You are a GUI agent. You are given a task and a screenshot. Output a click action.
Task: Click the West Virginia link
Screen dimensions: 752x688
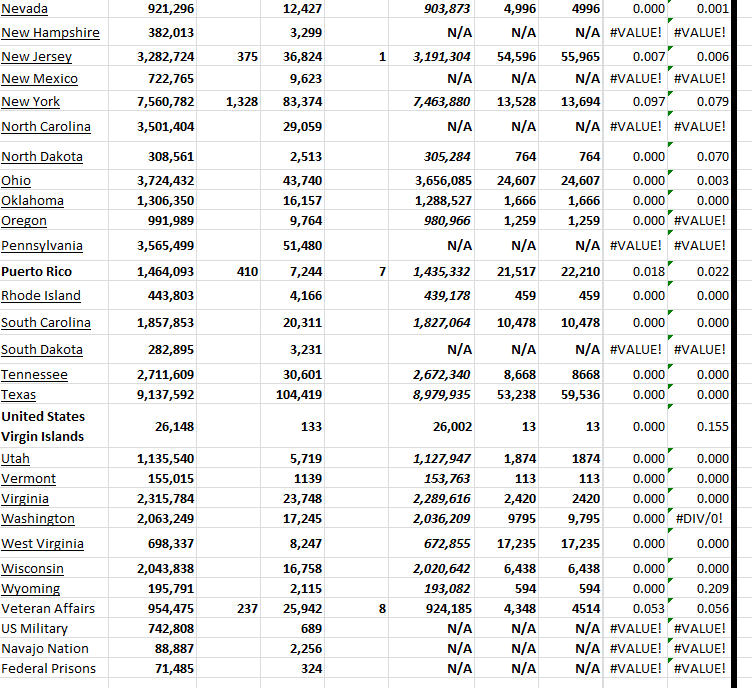point(42,544)
